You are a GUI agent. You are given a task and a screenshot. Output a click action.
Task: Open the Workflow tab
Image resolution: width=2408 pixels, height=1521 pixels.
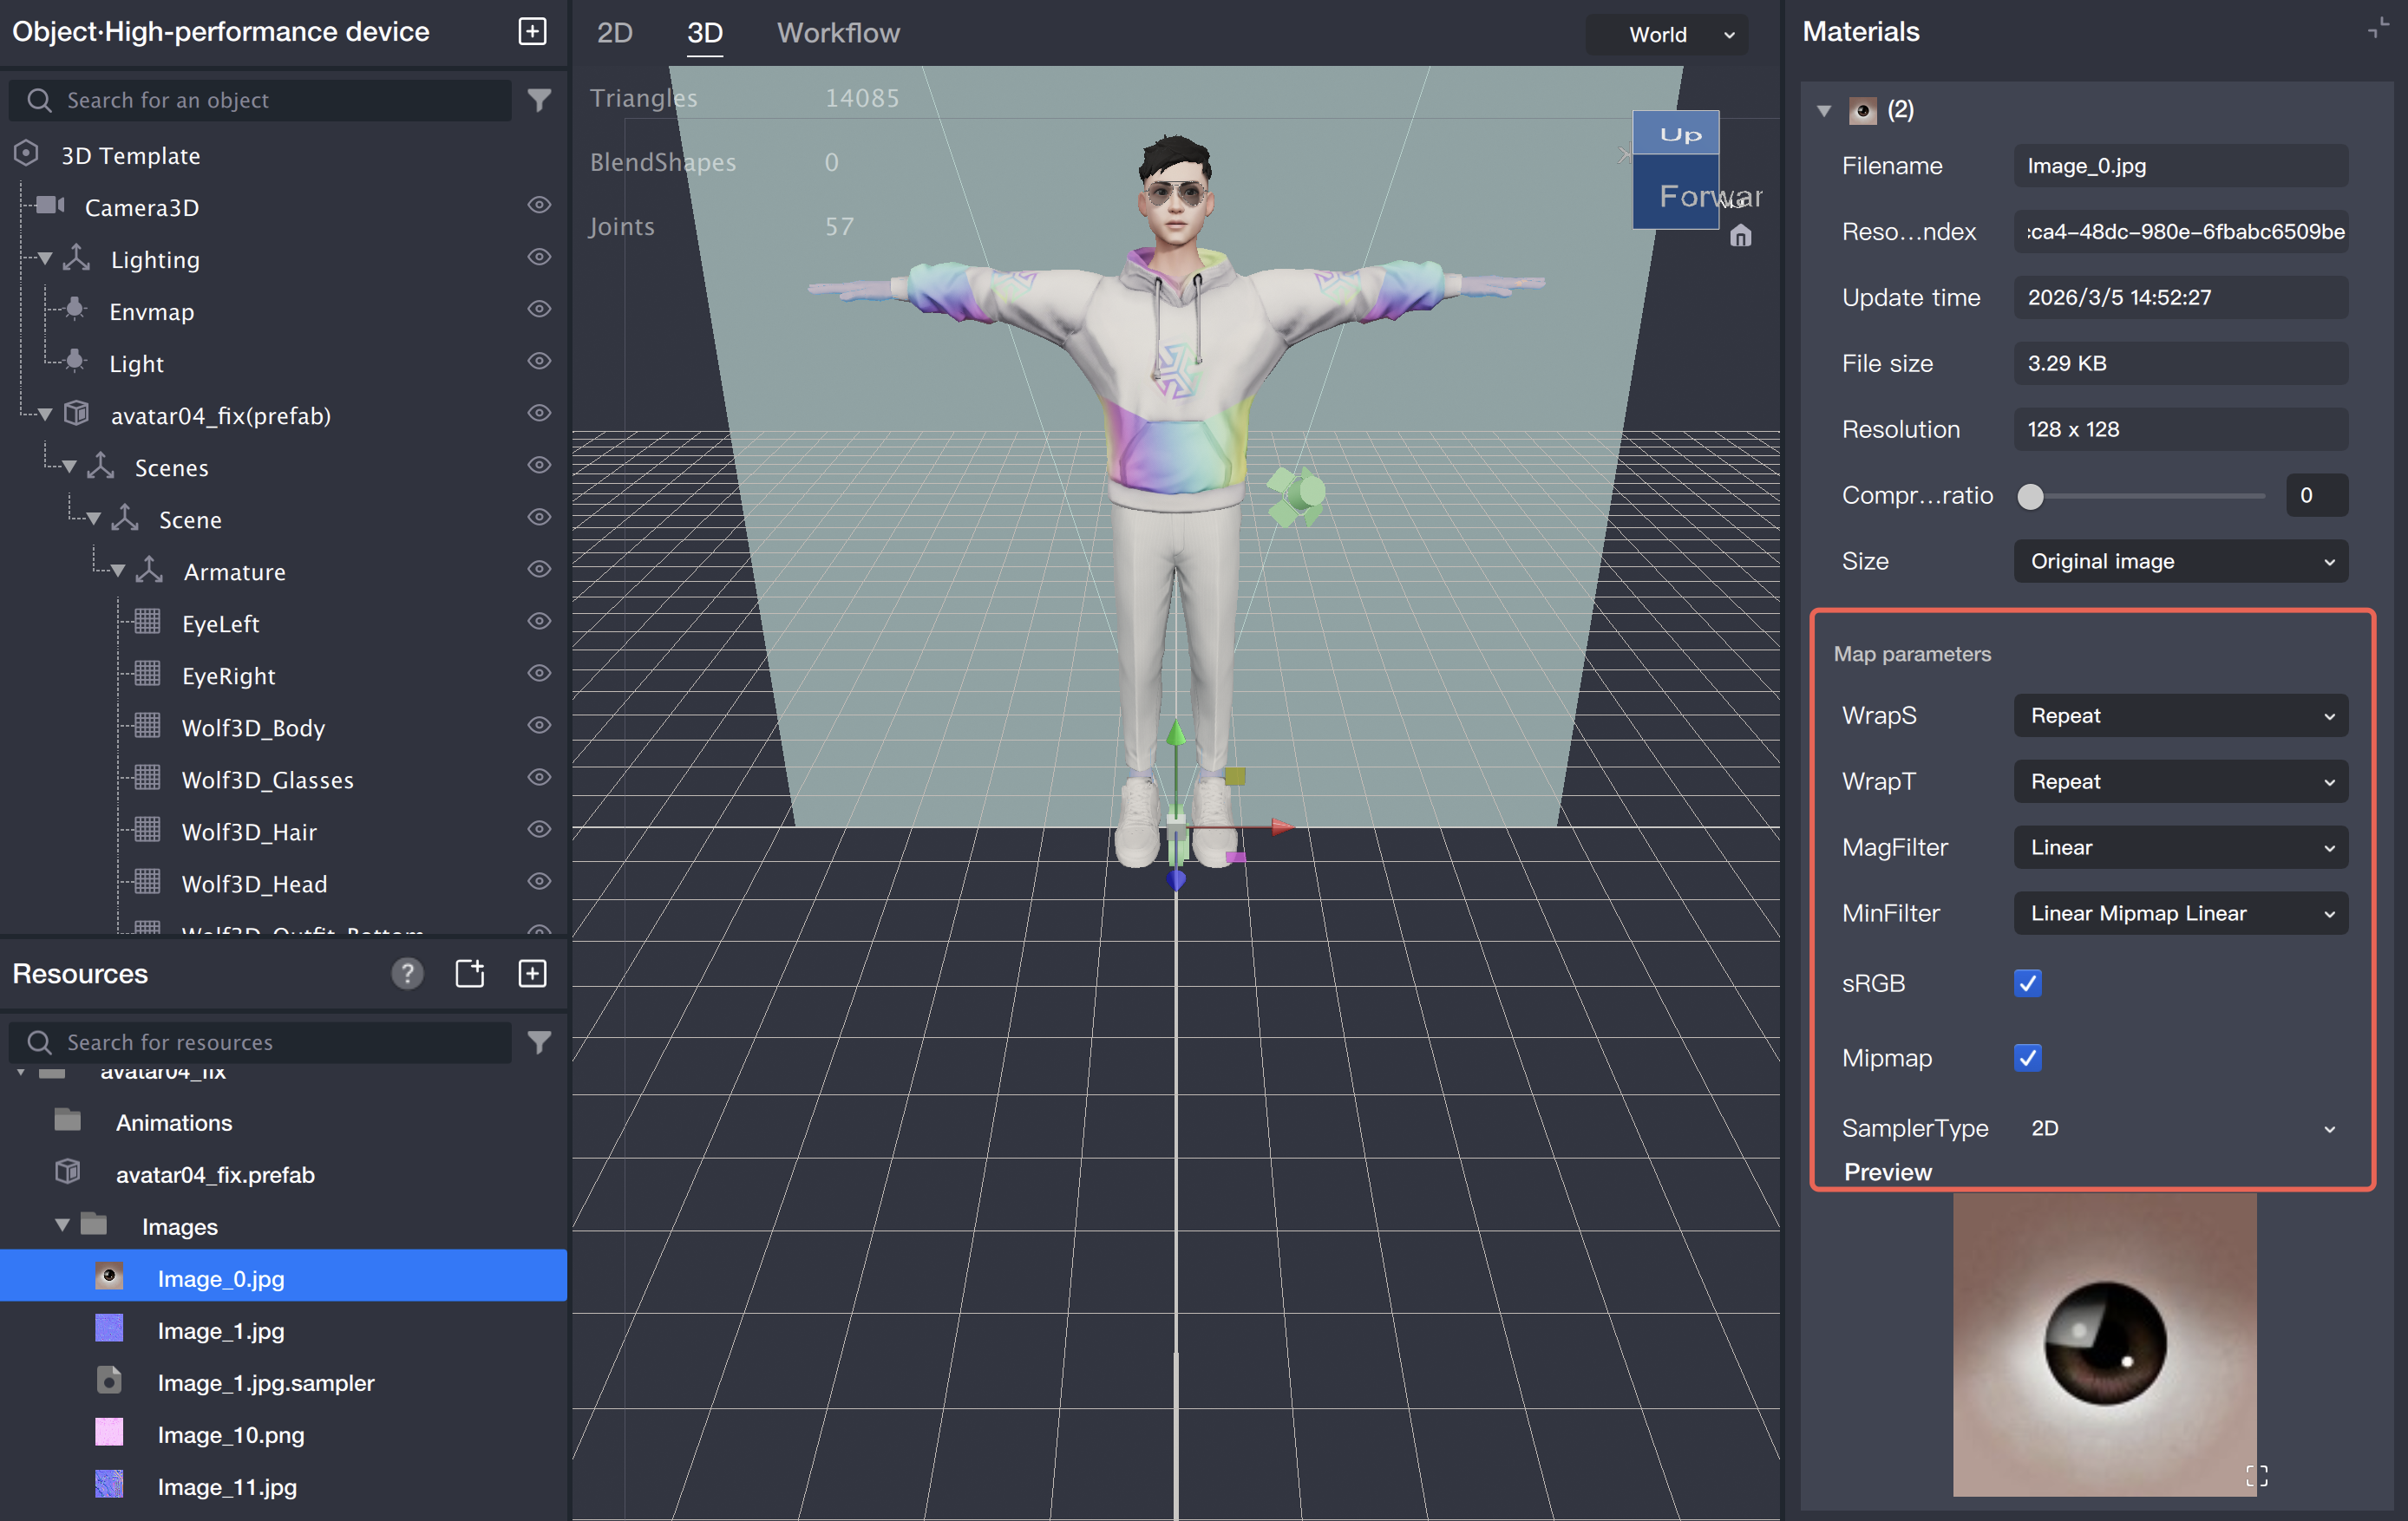tap(838, 33)
